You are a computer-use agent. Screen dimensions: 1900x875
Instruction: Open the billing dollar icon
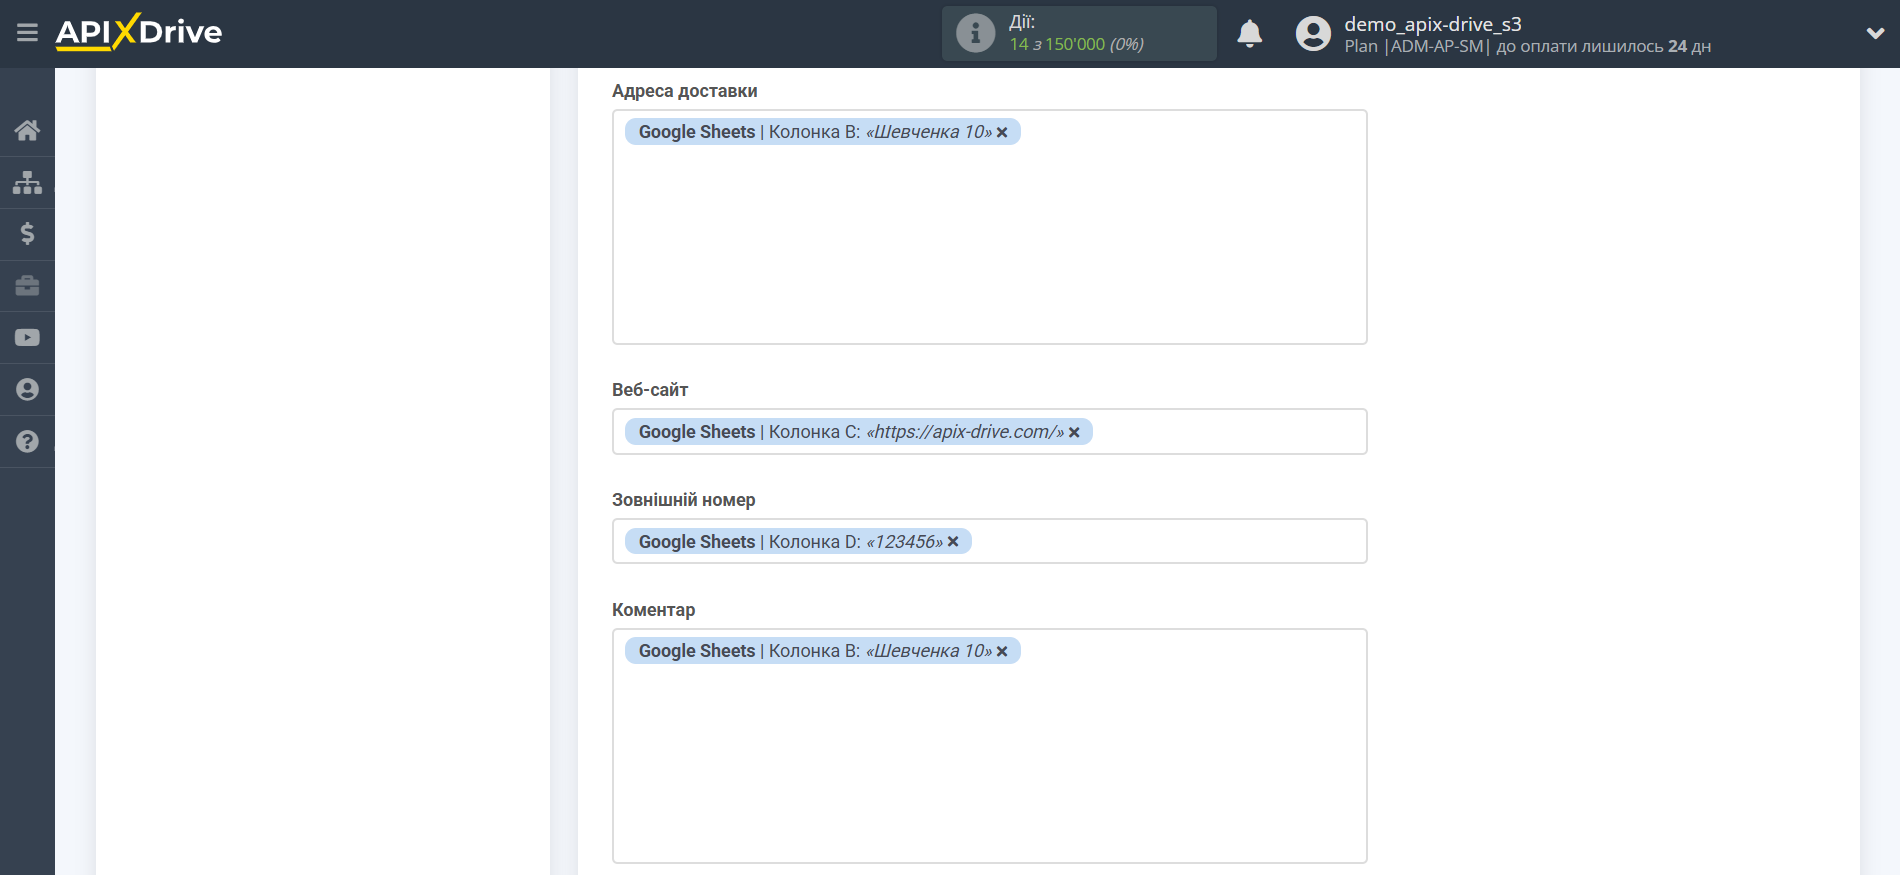click(x=27, y=234)
